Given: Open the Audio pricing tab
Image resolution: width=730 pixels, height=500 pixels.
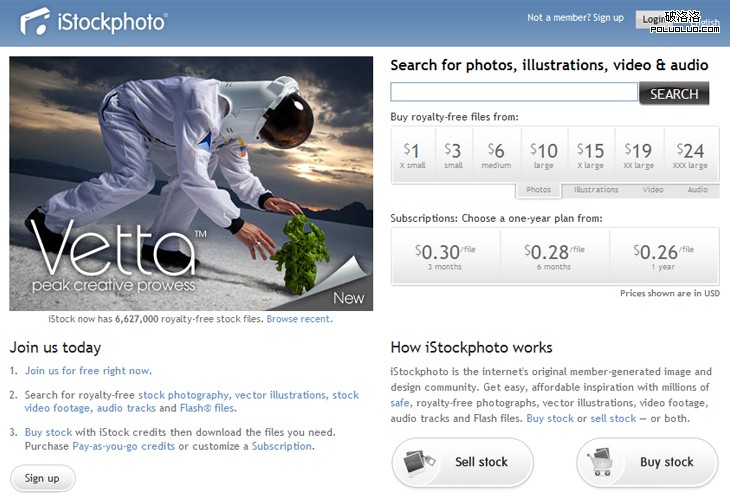Looking at the screenshot, I should tap(697, 189).
